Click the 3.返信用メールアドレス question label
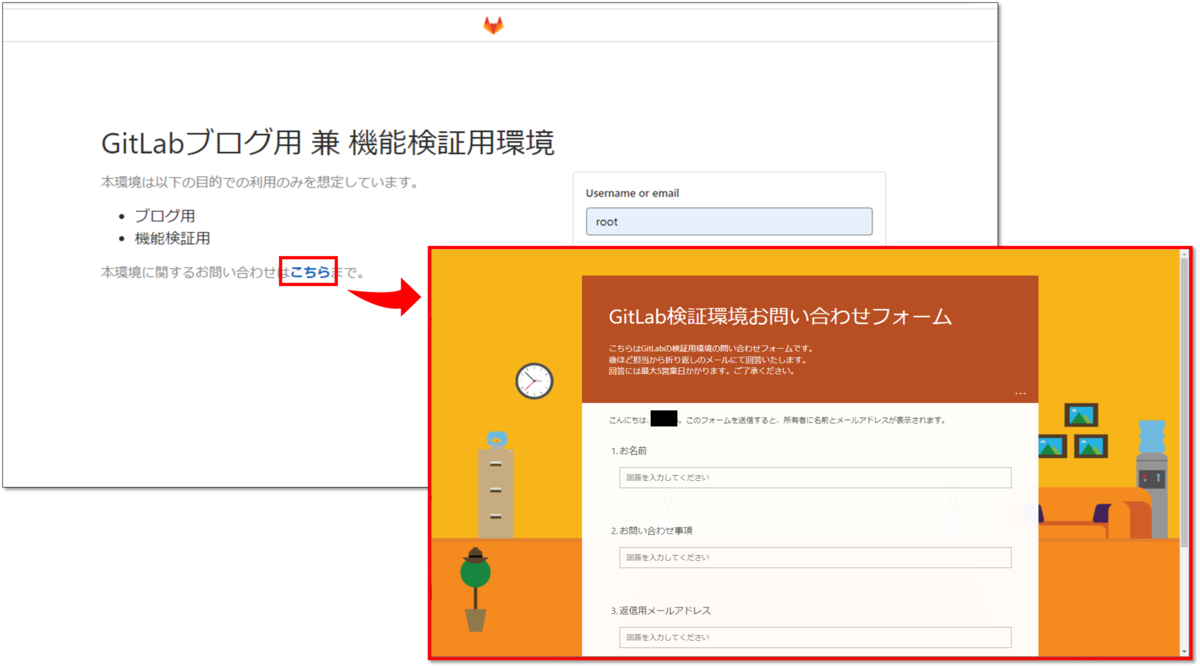 [661, 610]
